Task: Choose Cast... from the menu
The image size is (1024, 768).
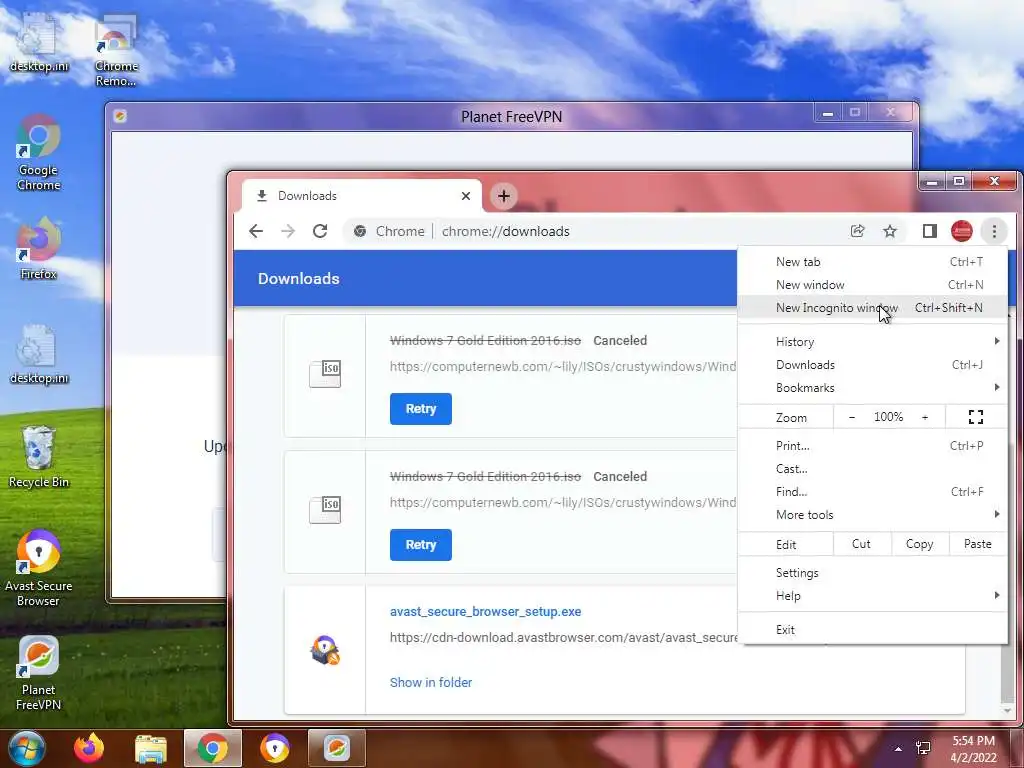Action: tap(872, 469)
